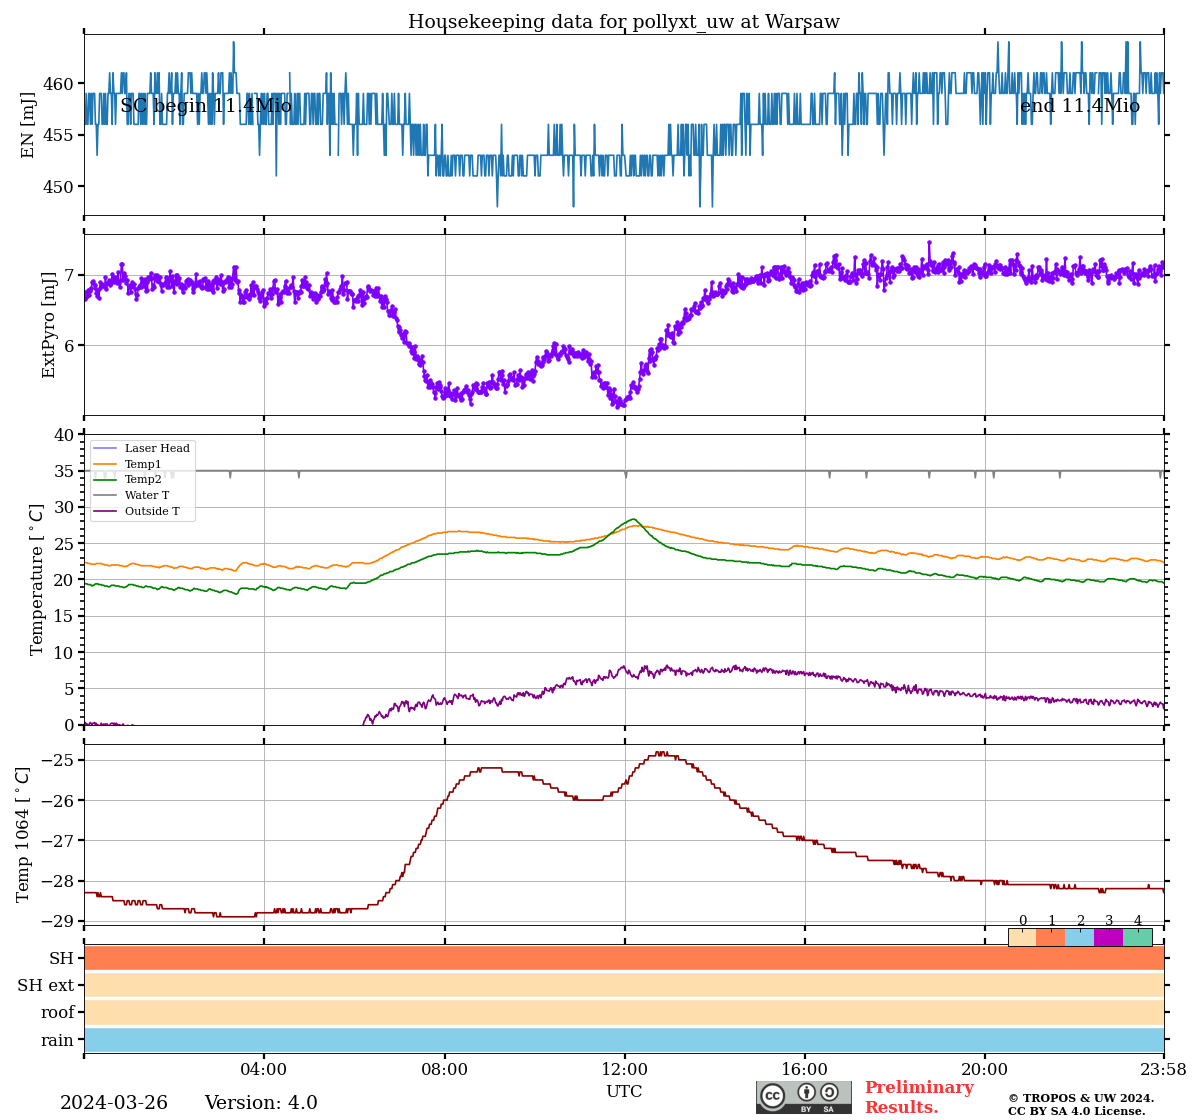This screenshot has height=1120, width=1200.
Task: Click the 'CC BY SA 4.0 License.' text
Action: point(1077,1111)
